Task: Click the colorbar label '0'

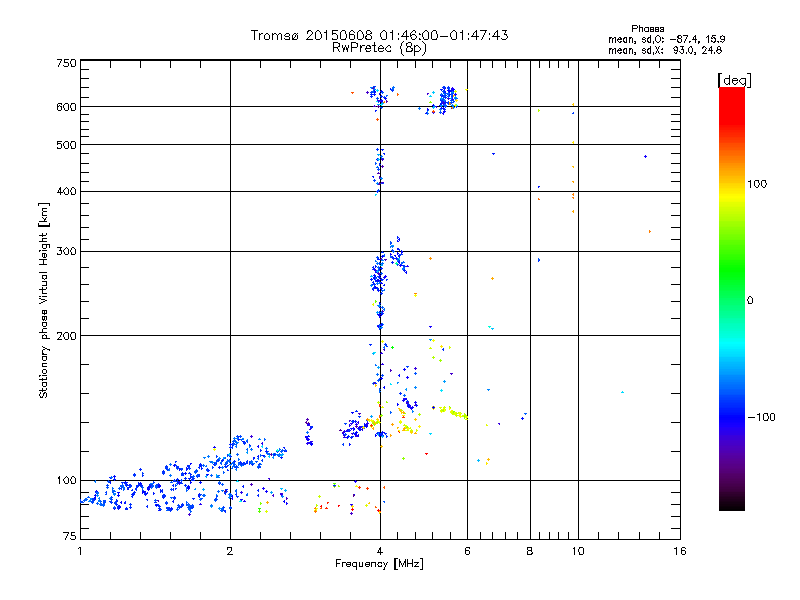Action: (750, 301)
